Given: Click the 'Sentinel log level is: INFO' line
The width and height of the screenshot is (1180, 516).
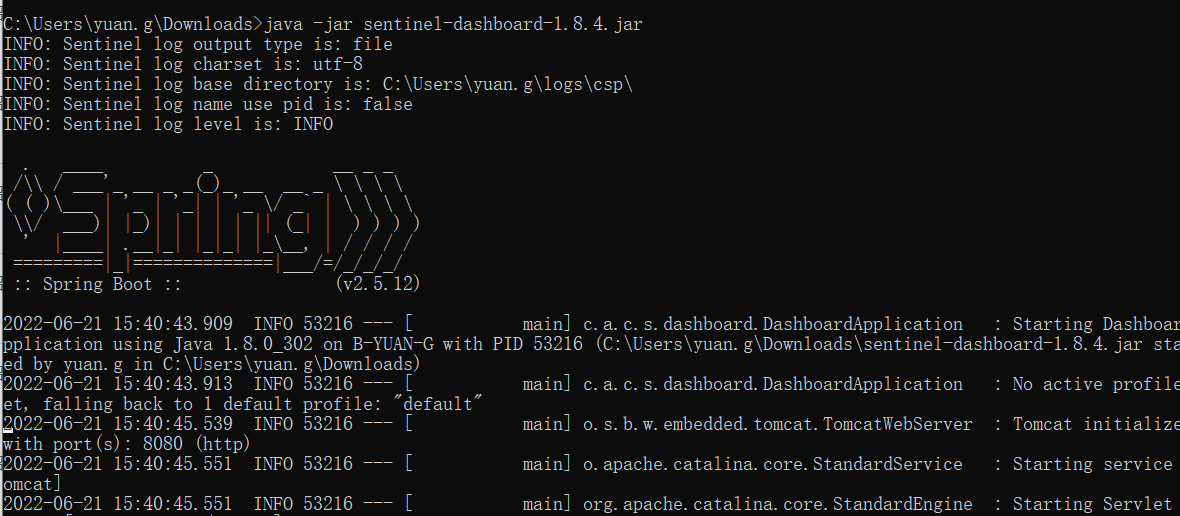Looking at the screenshot, I should click(x=168, y=124).
